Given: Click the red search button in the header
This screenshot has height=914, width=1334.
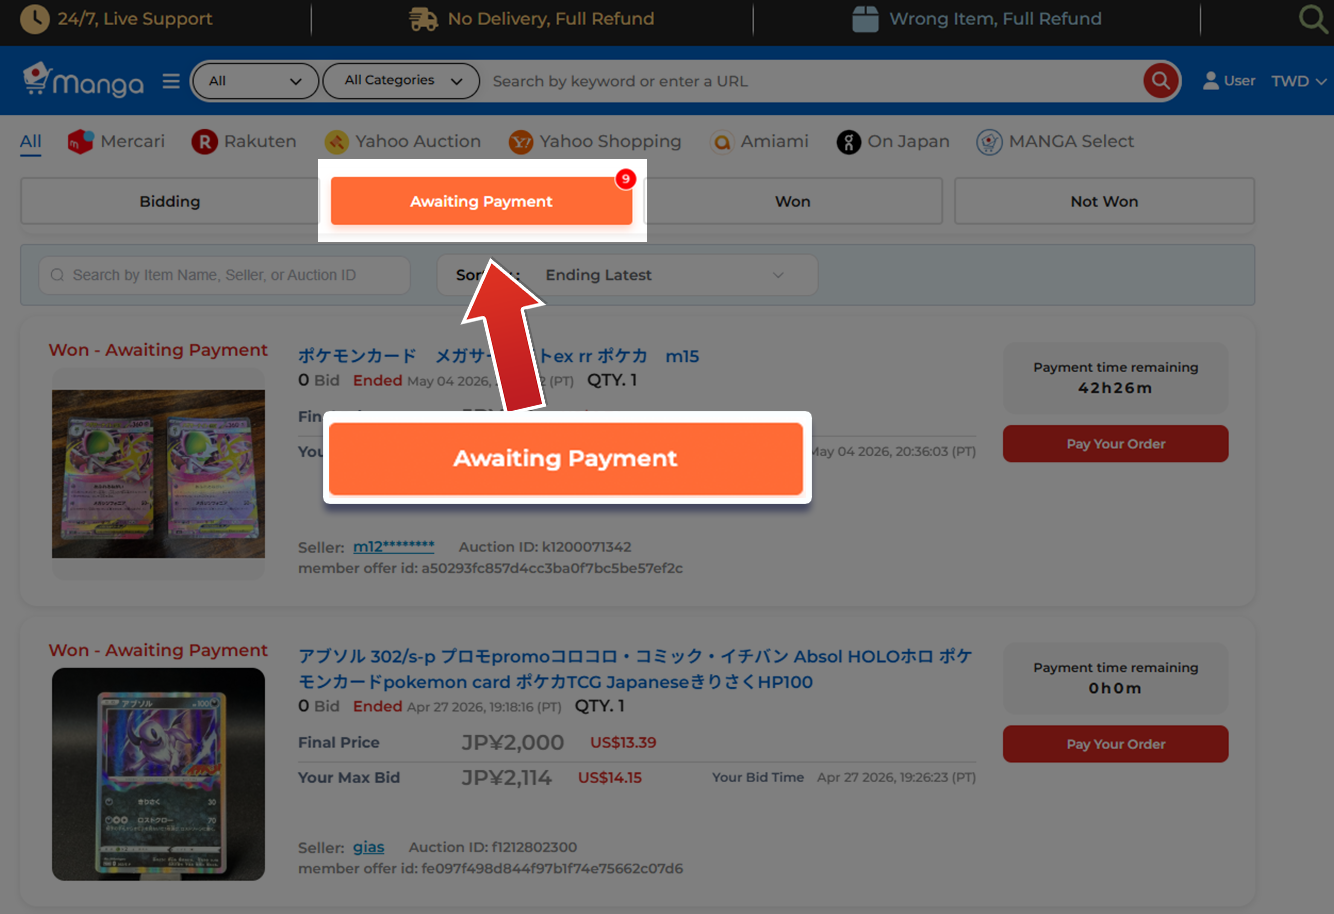Looking at the screenshot, I should tap(1160, 81).
